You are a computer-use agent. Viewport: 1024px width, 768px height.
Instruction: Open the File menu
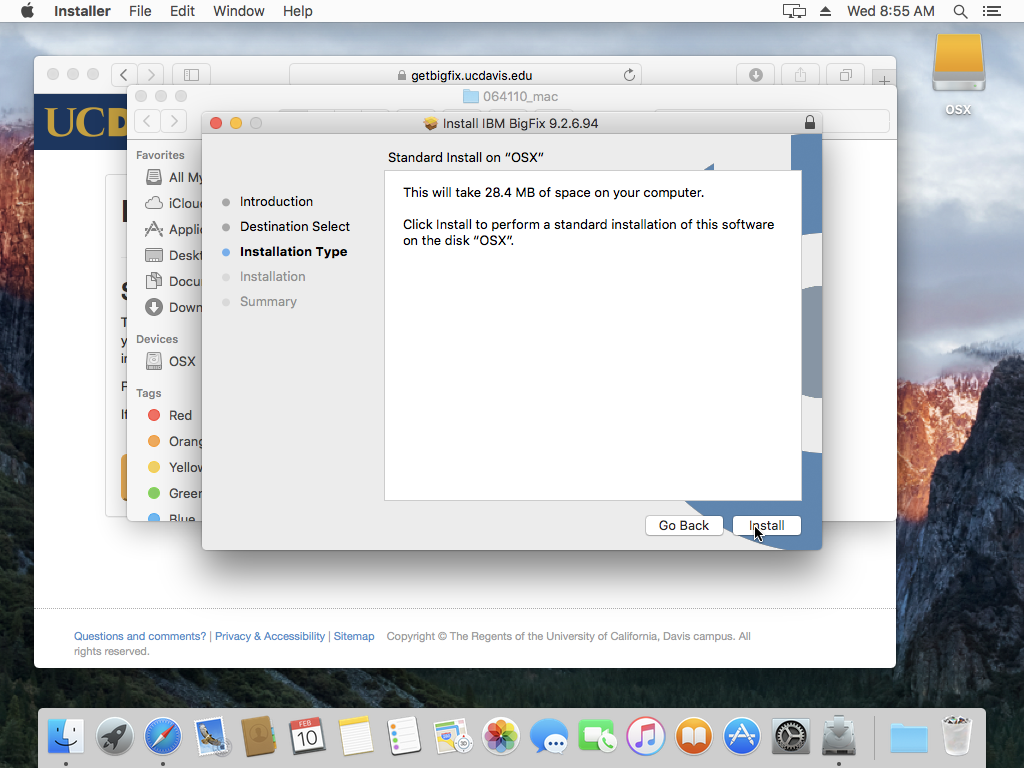[140, 11]
